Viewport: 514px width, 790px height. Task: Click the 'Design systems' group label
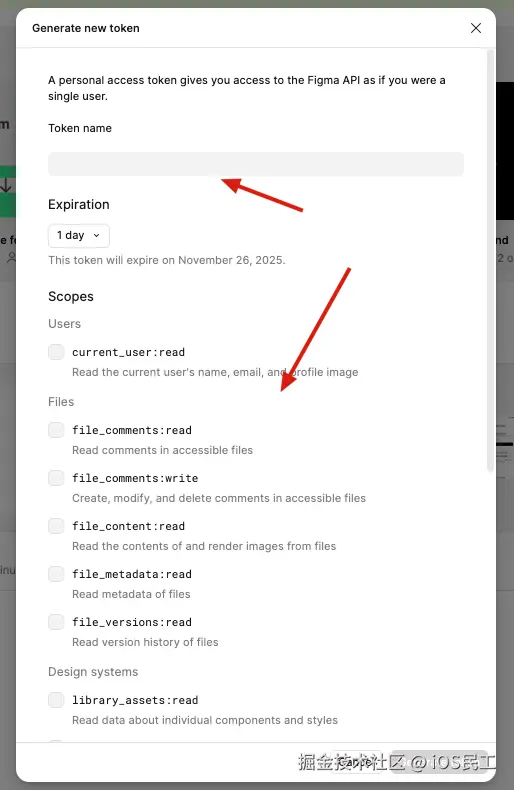[93, 672]
